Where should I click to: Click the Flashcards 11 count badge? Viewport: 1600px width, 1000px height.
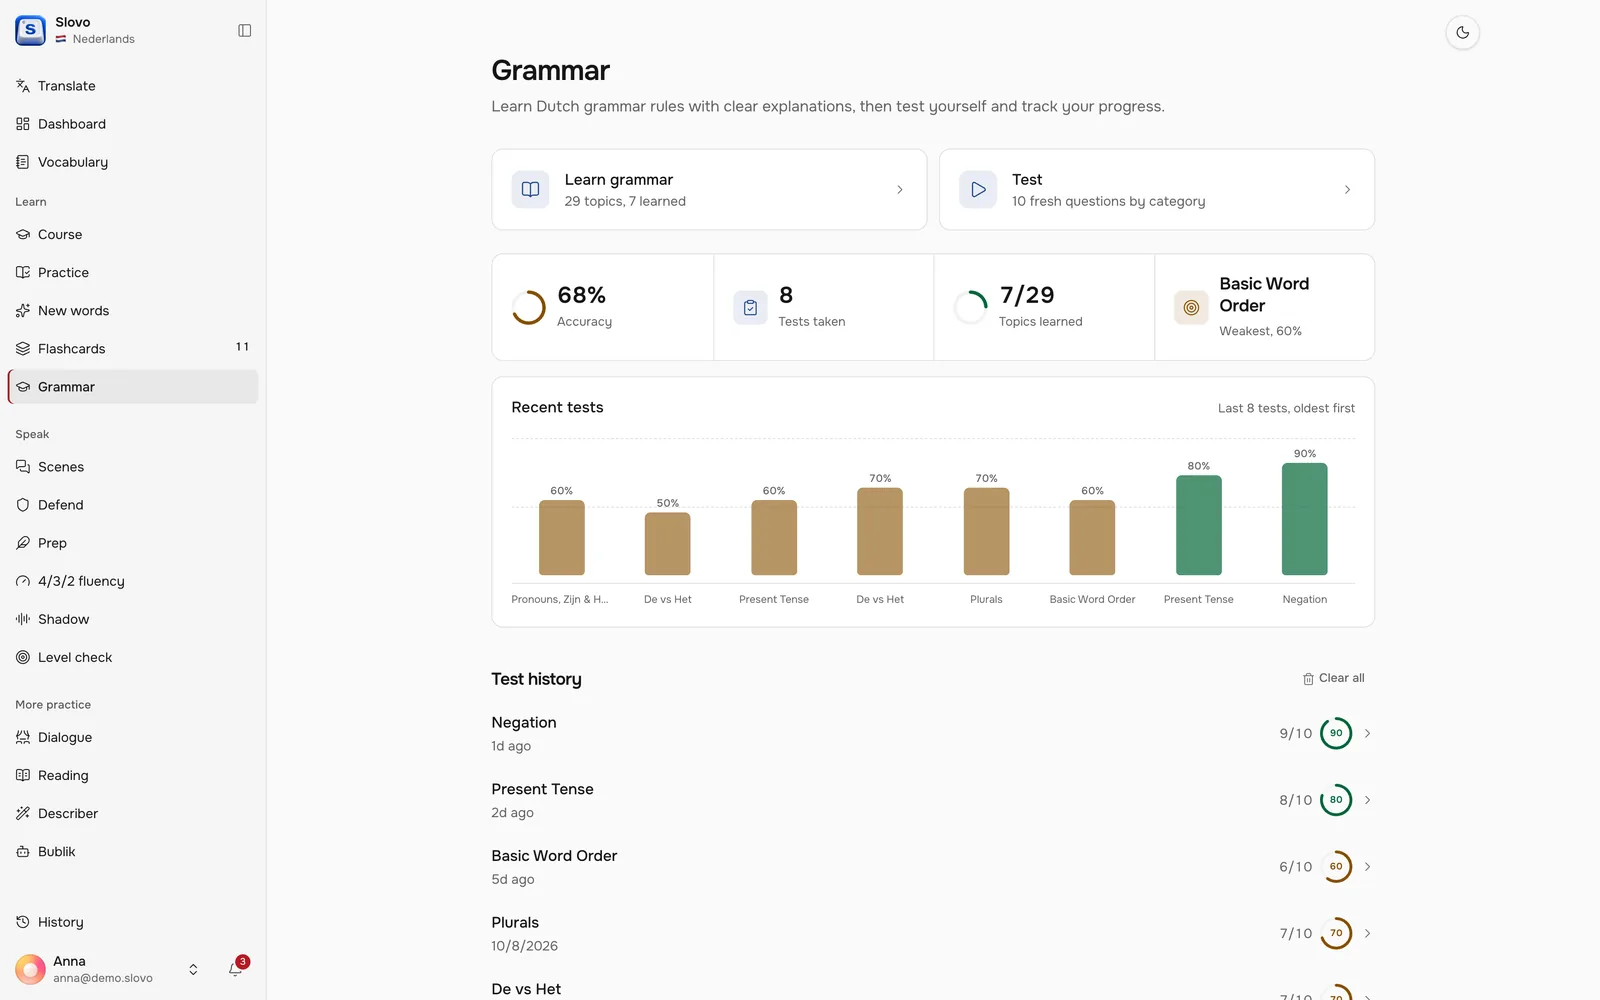pyautogui.click(x=242, y=347)
